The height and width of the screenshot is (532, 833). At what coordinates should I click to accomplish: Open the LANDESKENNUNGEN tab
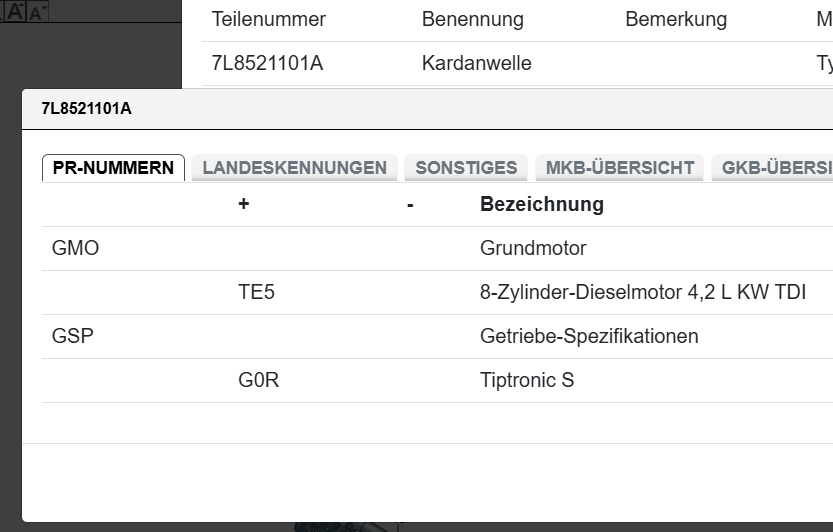pyautogui.click(x=294, y=168)
